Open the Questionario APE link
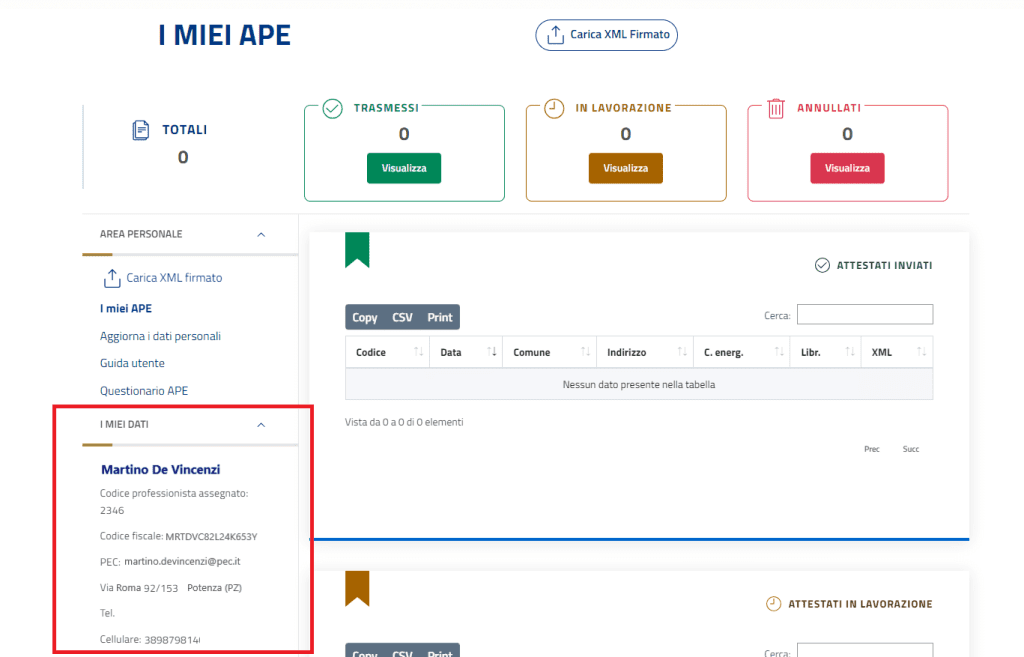 (144, 391)
